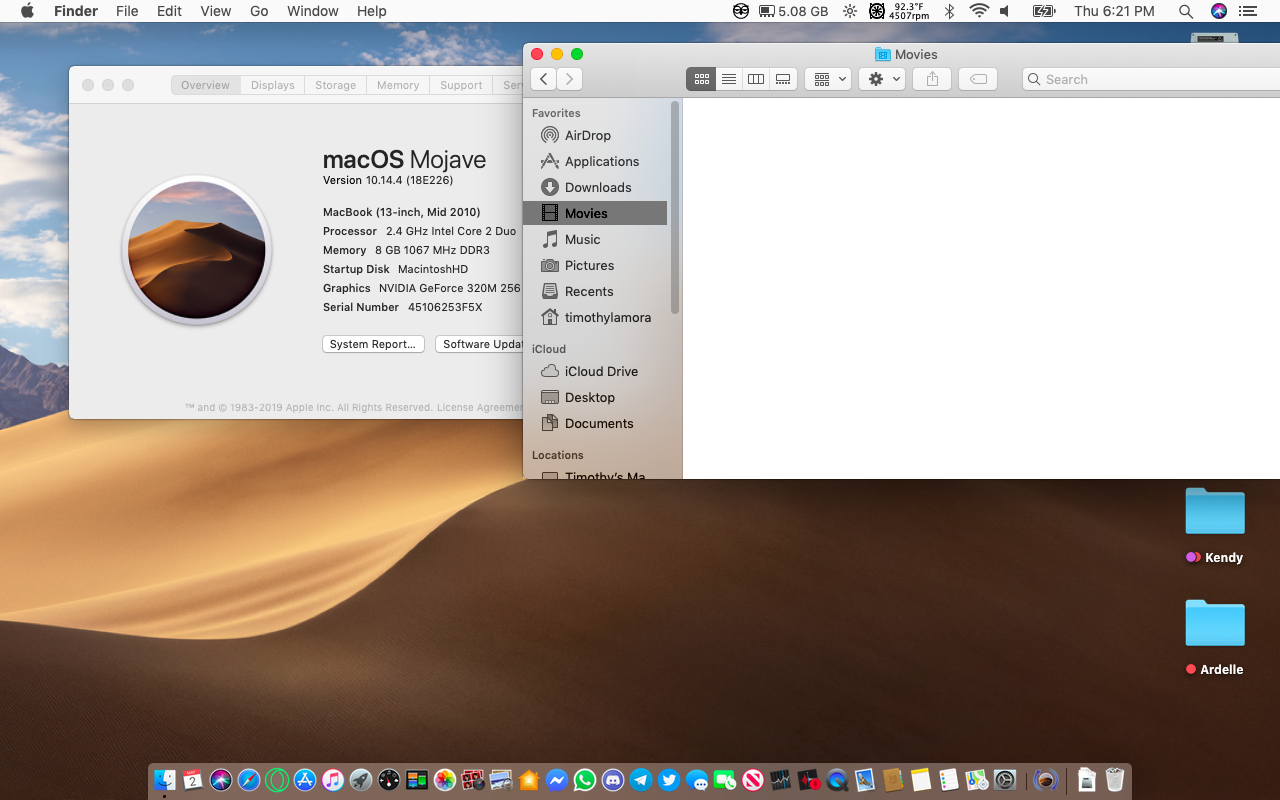Screen dimensions: 1280x800
Task: Open the Trash in the Dock
Action: pos(1115,780)
